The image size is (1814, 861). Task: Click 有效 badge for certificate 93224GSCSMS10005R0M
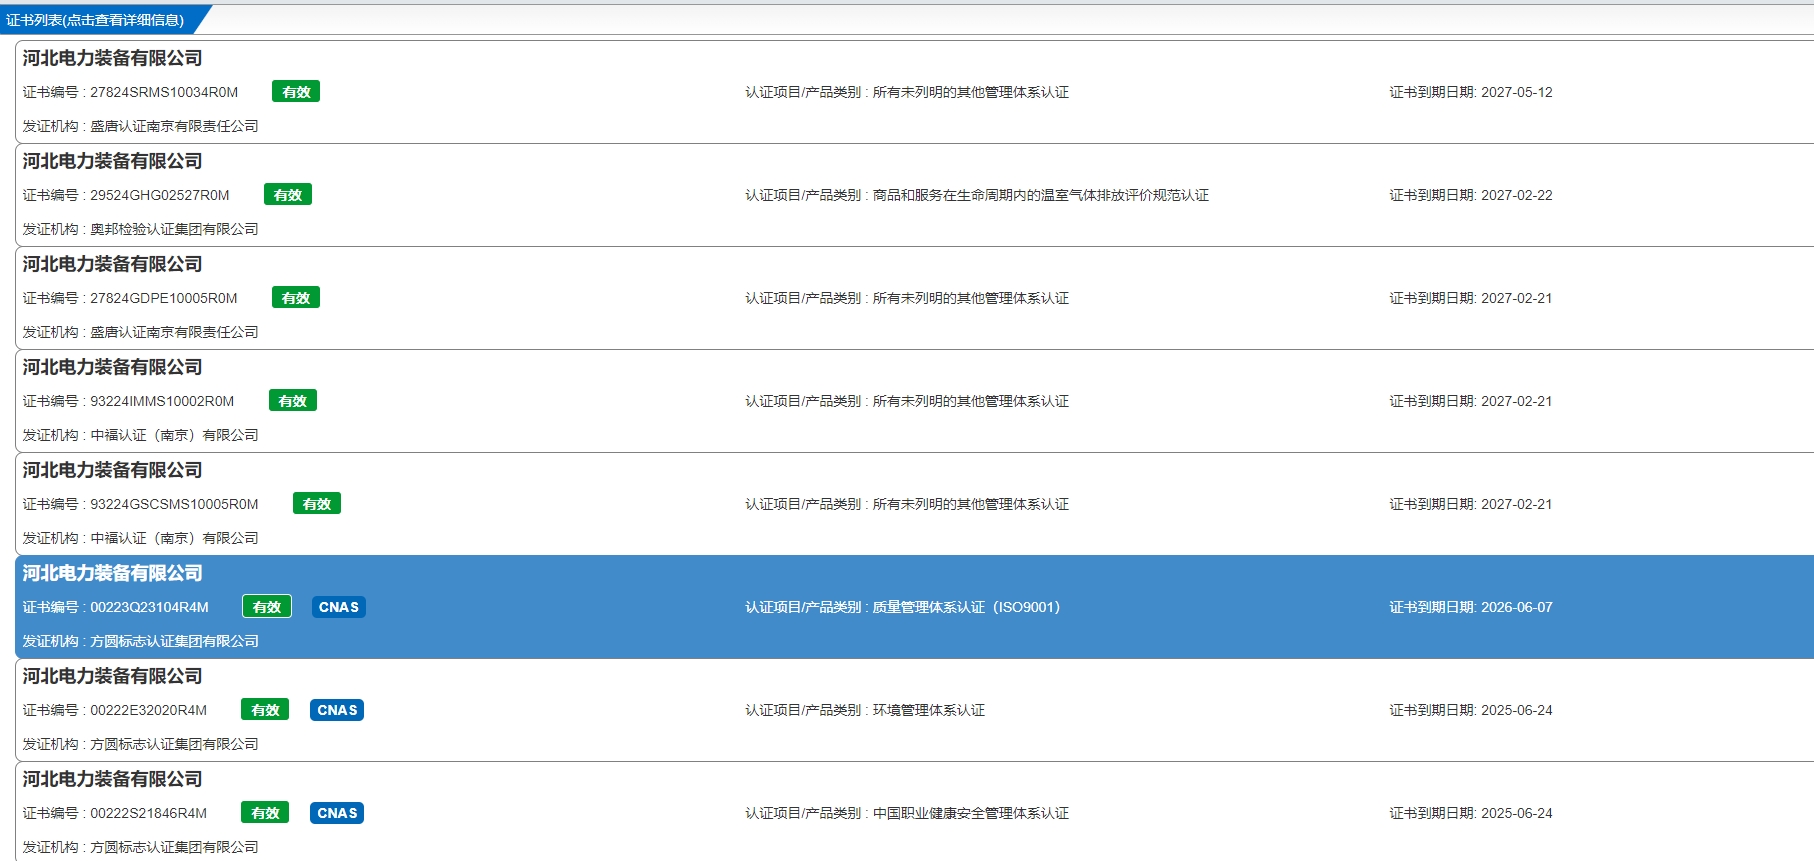(x=317, y=504)
